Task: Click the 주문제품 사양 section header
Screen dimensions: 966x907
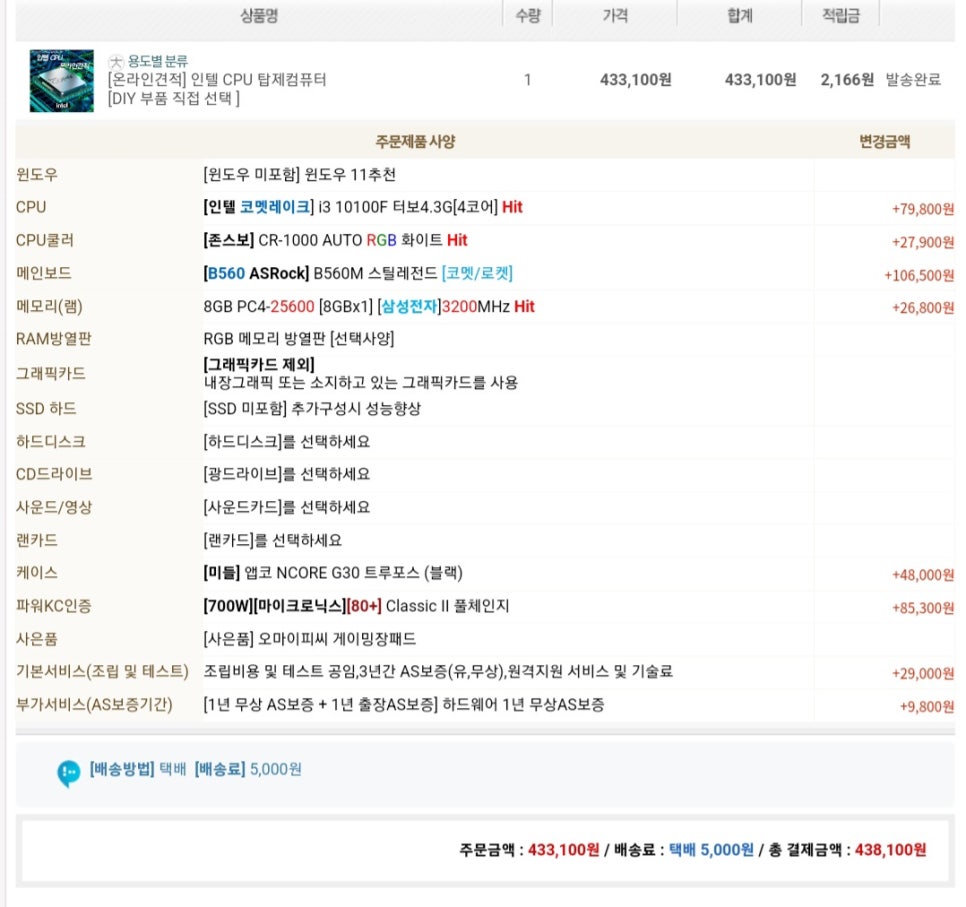Action: click(415, 142)
